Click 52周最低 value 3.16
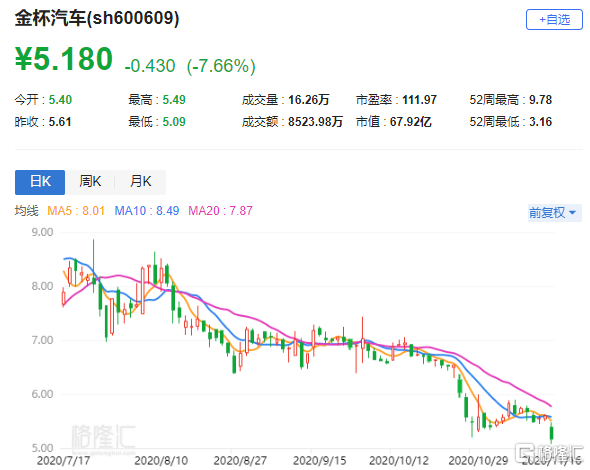This screenshot has height=470, width=590. tap(540, 122)
